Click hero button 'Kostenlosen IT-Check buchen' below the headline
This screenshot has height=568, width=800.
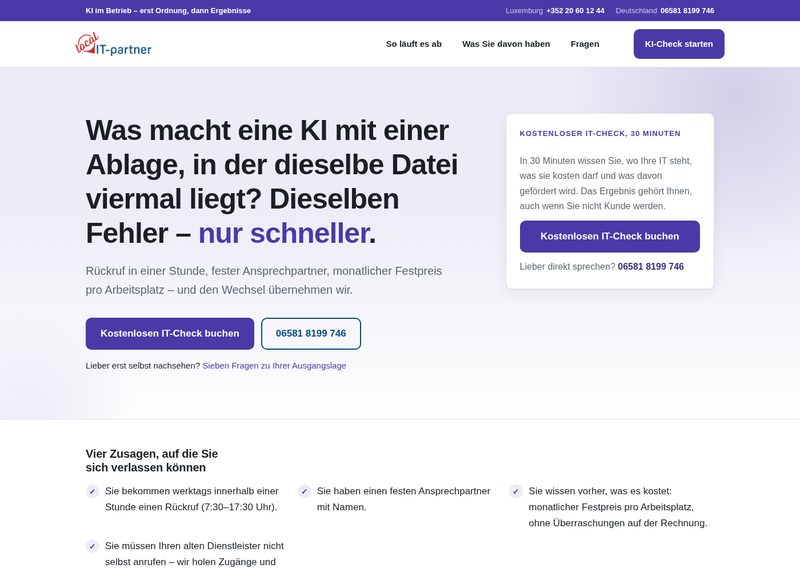(170, 334)
